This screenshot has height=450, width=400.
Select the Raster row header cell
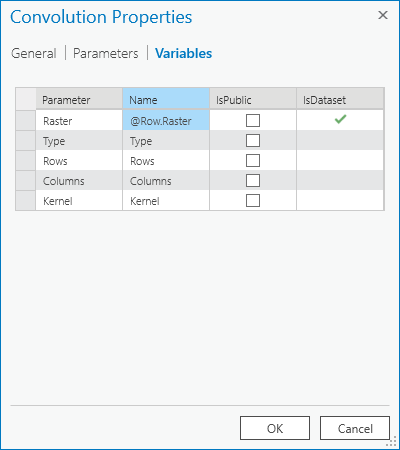(x=25, y=120)
